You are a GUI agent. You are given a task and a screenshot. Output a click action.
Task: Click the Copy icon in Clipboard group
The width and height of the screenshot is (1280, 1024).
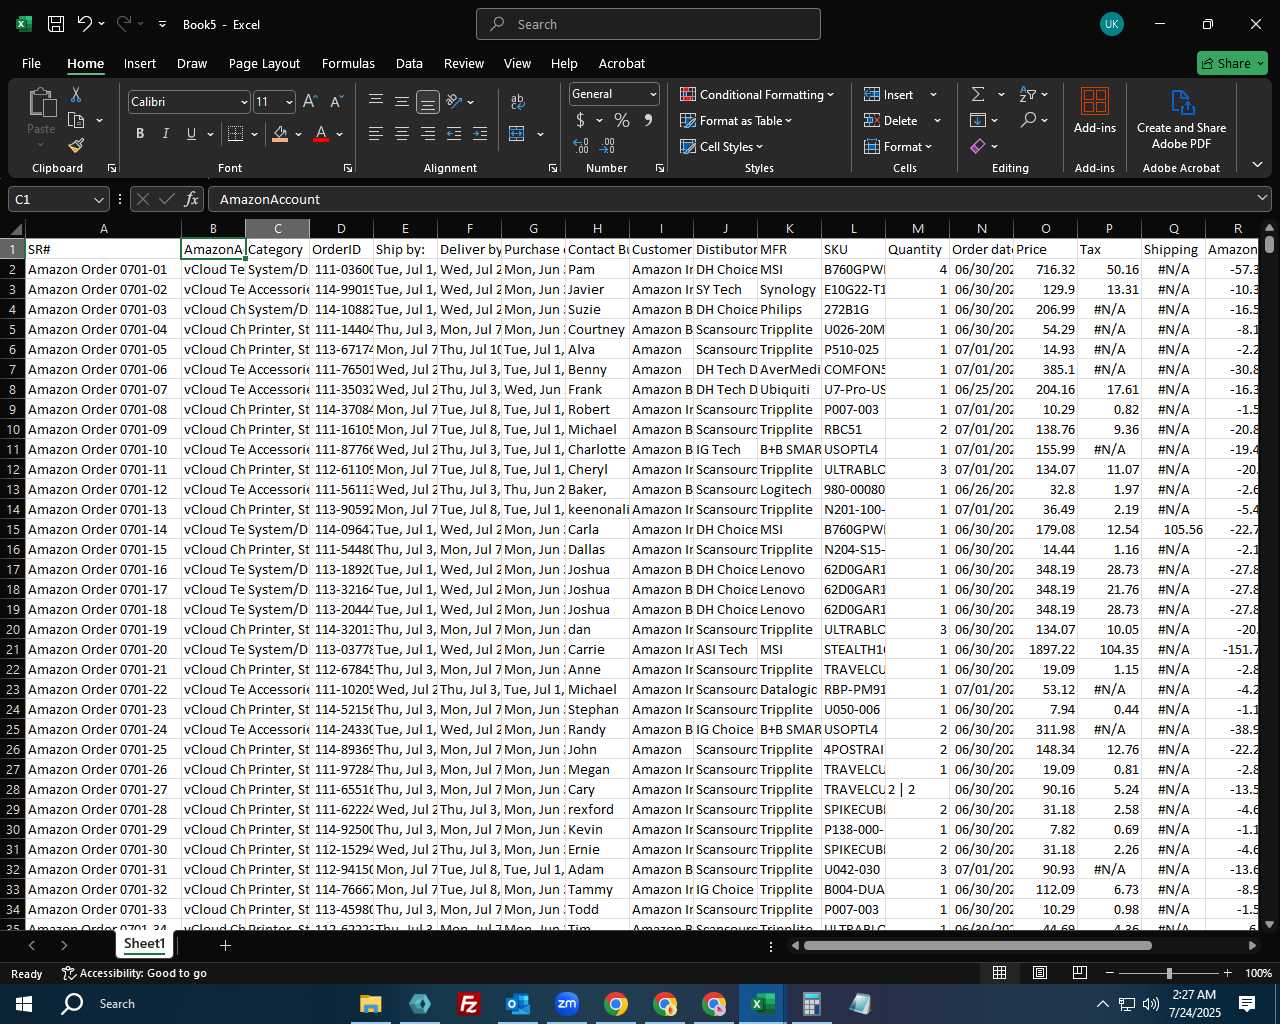click(x=76, y=120)
